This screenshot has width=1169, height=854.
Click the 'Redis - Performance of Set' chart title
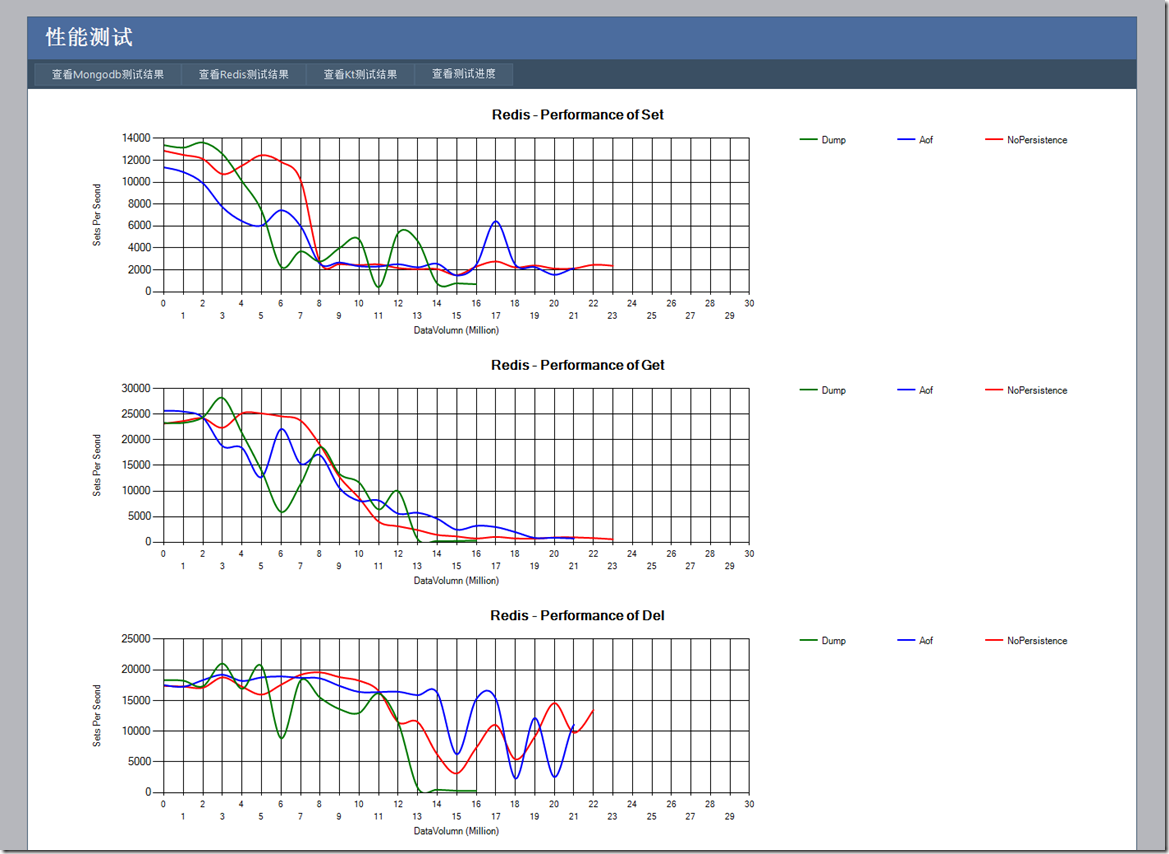pyautogui.click(x=578, y=115)
